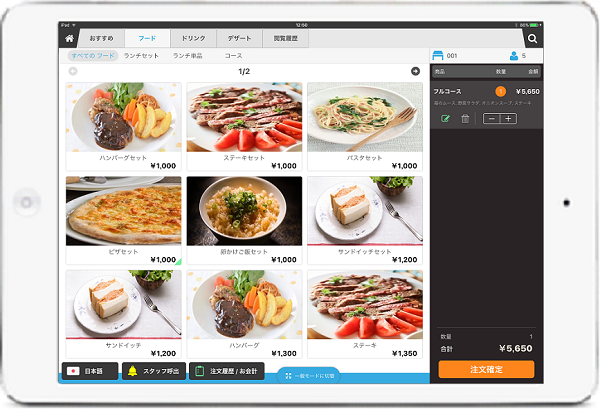Choose the ステーキセット item
The width and height of the screenshot is (600, 409).
[x=244, y=126]
